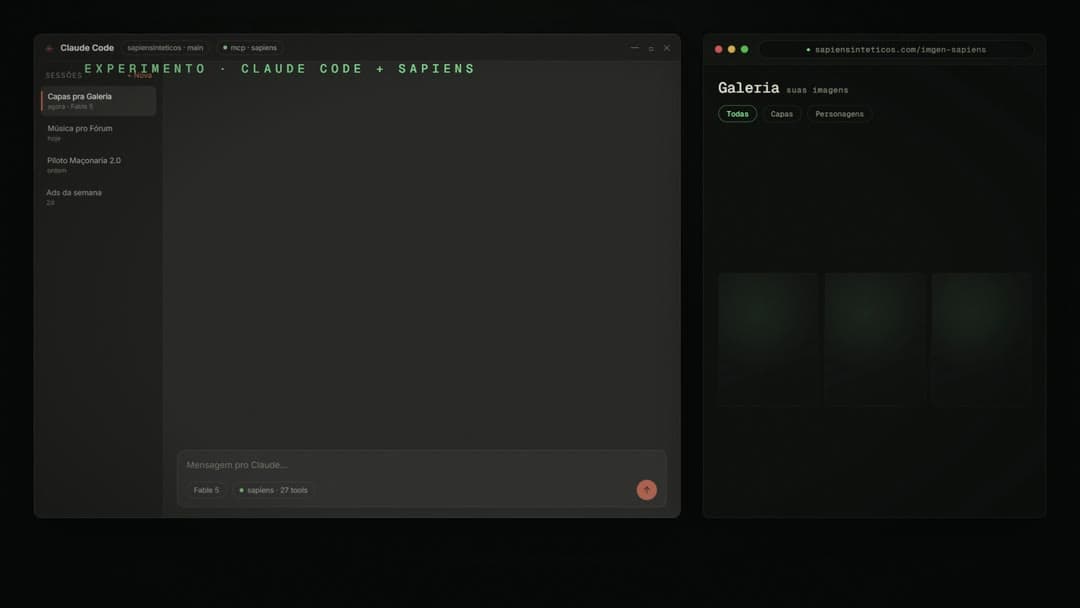Open the third gallery placeholder thumbnail
The width and height of the screenshot is (1080, 608).
pos(982,338)
